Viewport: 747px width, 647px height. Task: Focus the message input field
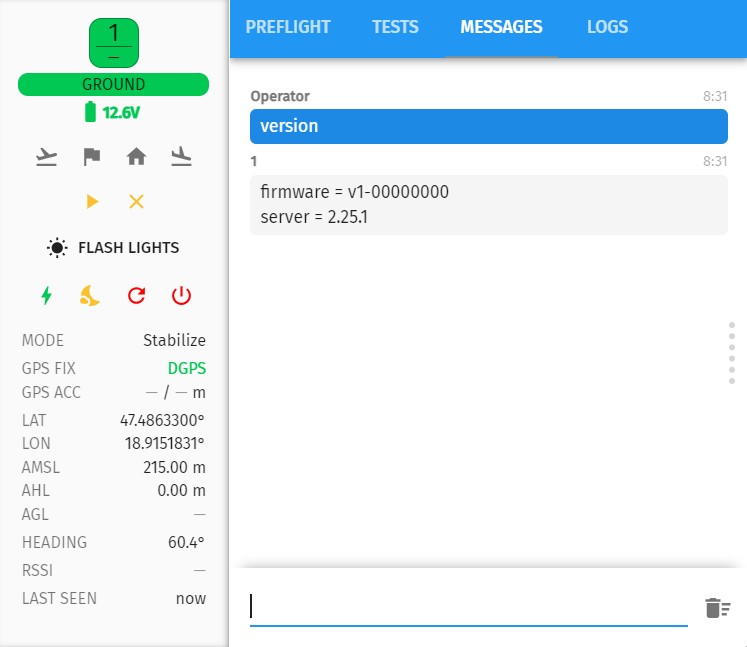pos(469,607)
